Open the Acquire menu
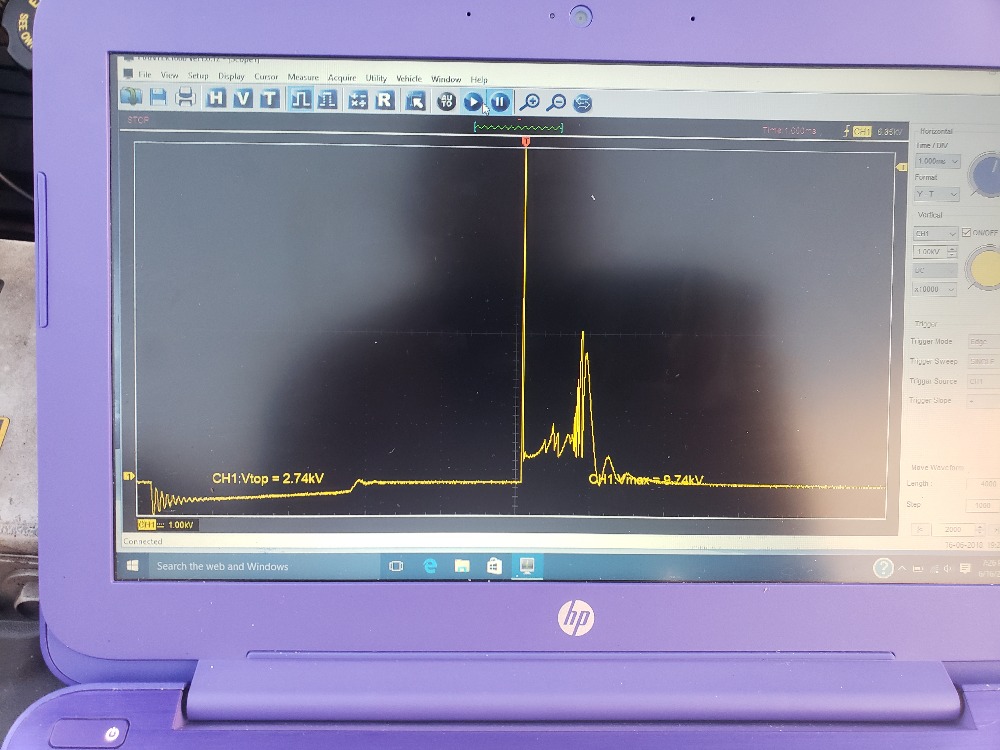This screenshot has height=750, width=1000. click(x=342, y=77)
